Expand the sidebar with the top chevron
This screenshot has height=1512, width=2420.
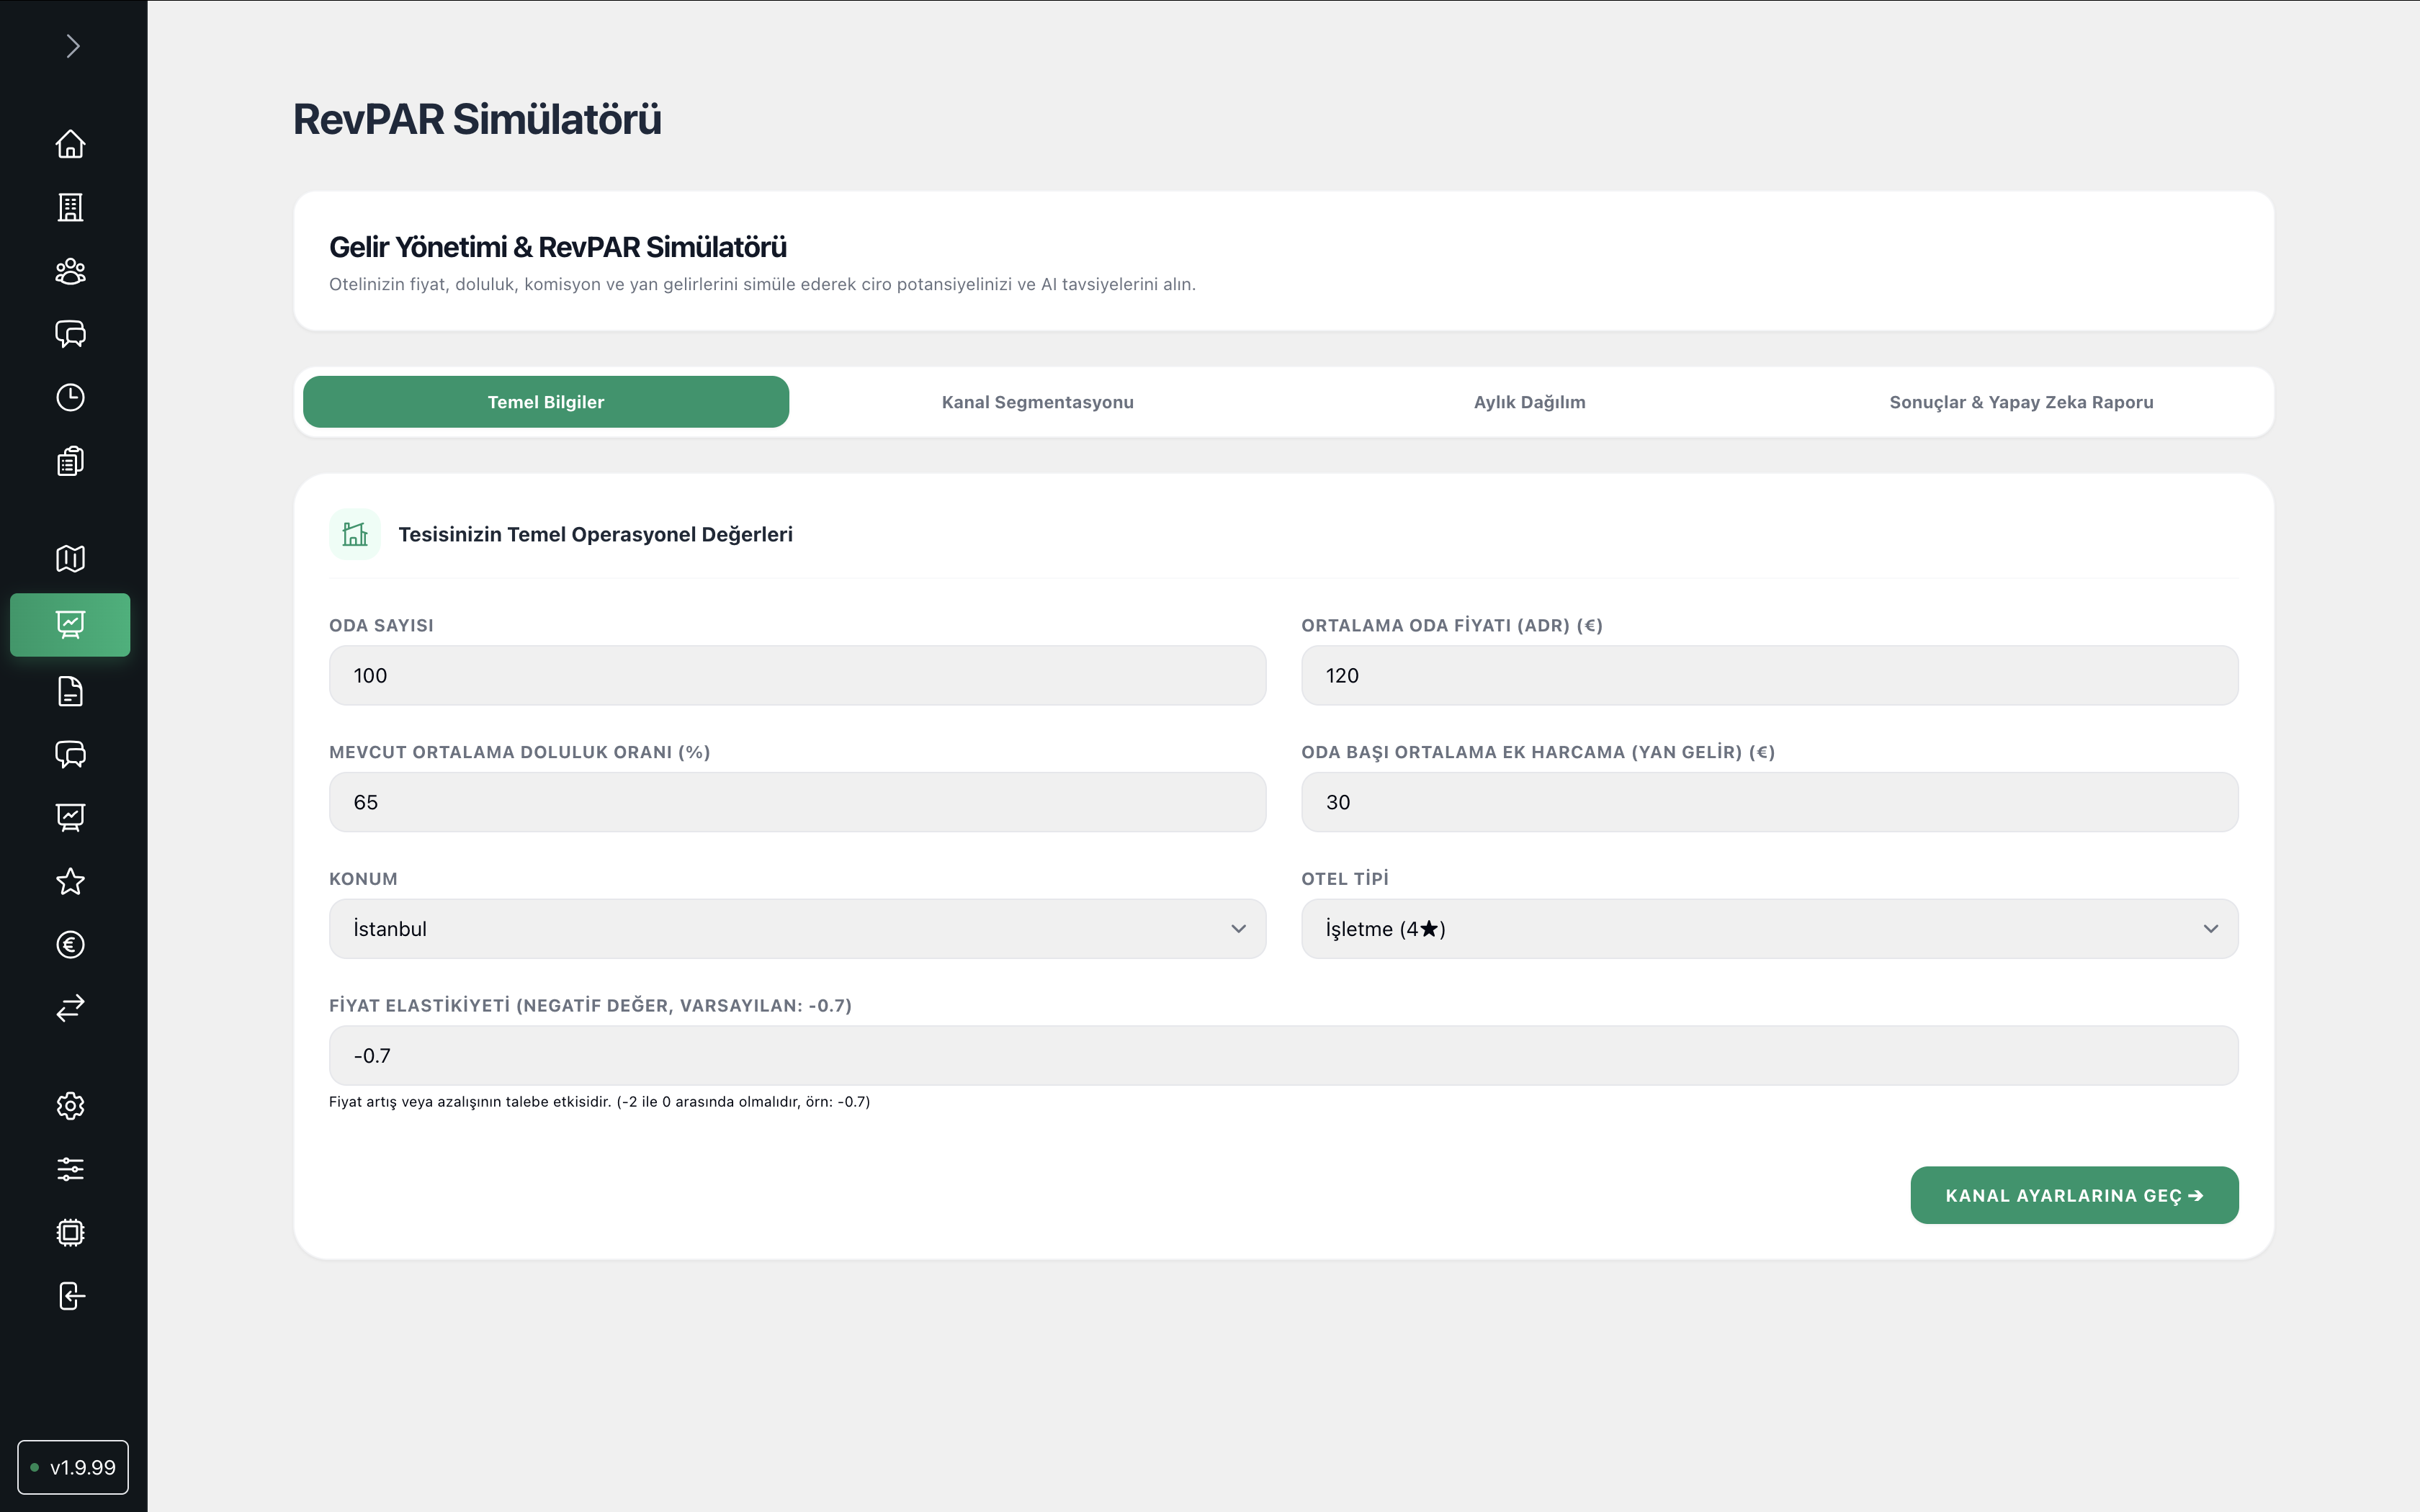pos(72,46)
